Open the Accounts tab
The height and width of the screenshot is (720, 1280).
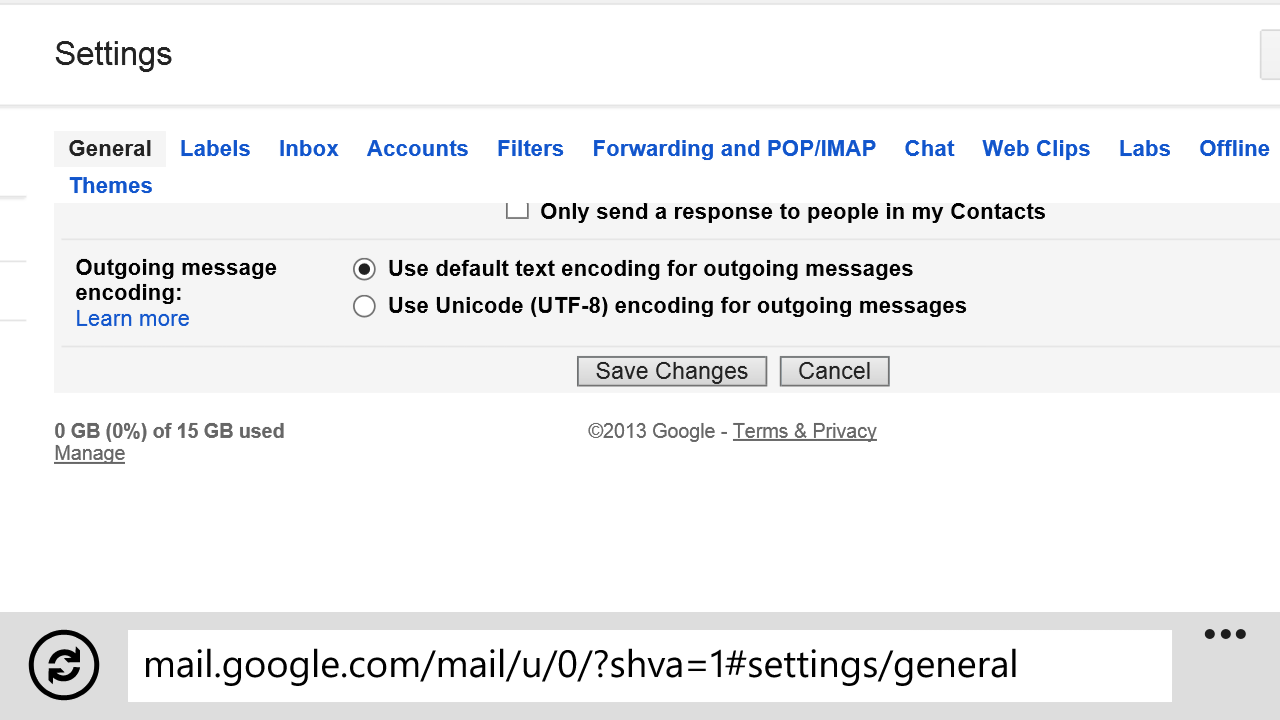tap(417, 149)
